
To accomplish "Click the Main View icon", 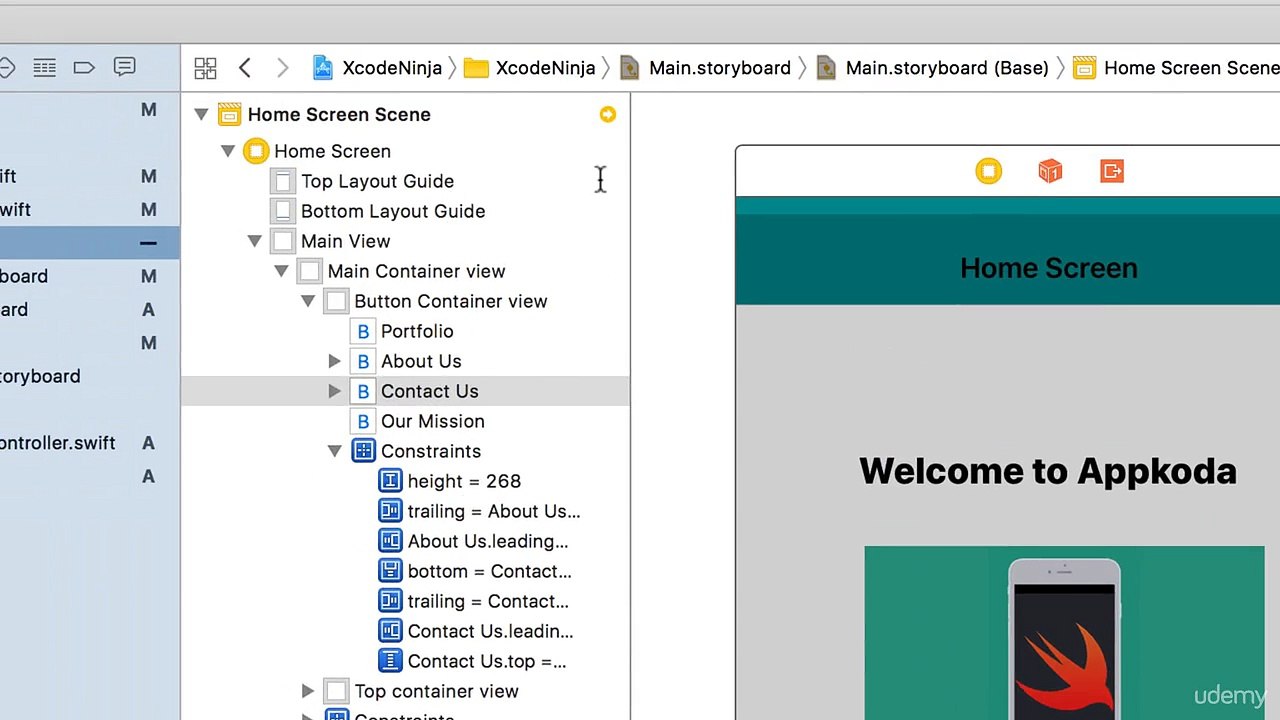I will [x=283, y=241].
